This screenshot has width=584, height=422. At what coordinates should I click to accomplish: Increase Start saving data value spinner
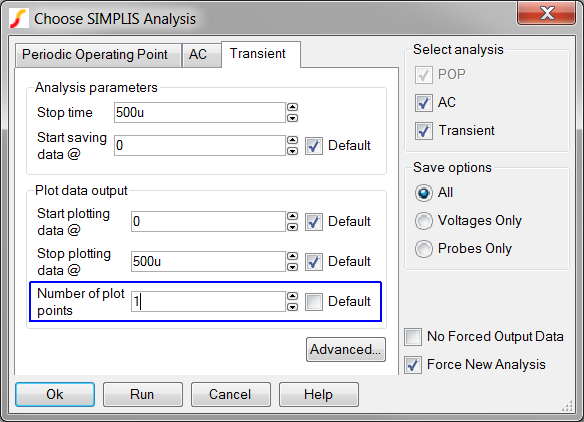pyautogui.click(x=293, y=140)
